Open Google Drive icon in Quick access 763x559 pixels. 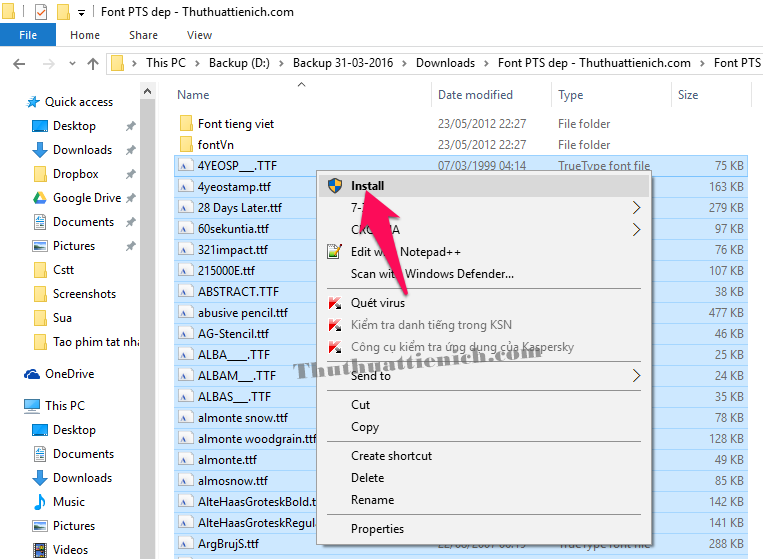coord(40,198)
